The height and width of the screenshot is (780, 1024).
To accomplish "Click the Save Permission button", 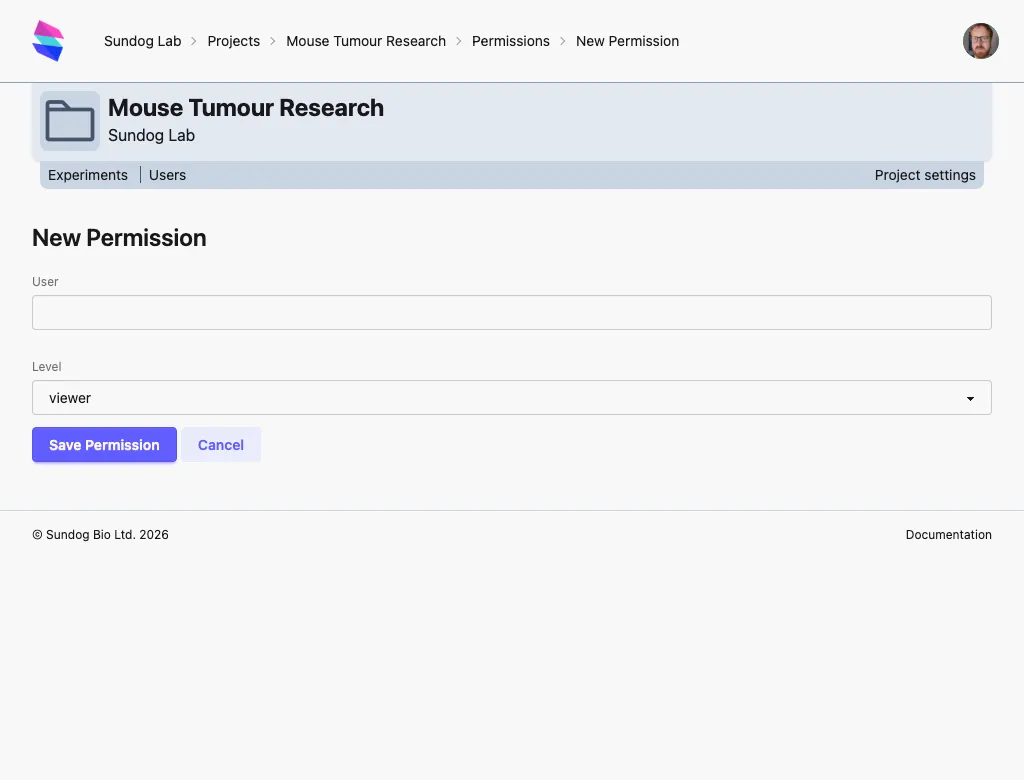I will [x=104, y=444].
